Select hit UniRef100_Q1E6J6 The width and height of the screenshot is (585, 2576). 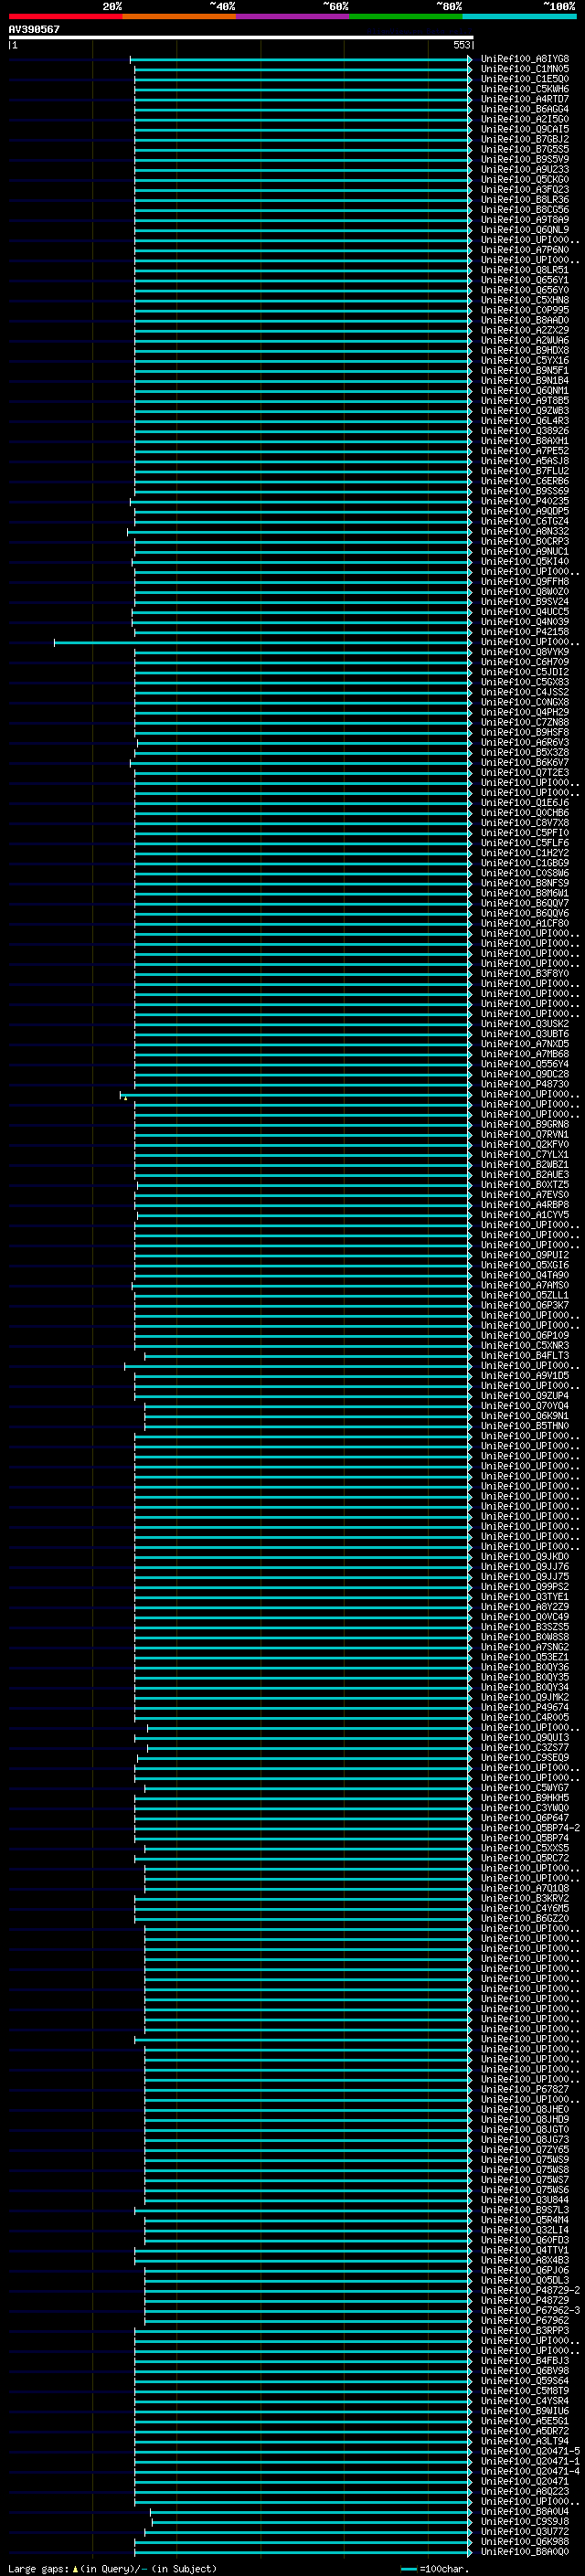(525, 803)
